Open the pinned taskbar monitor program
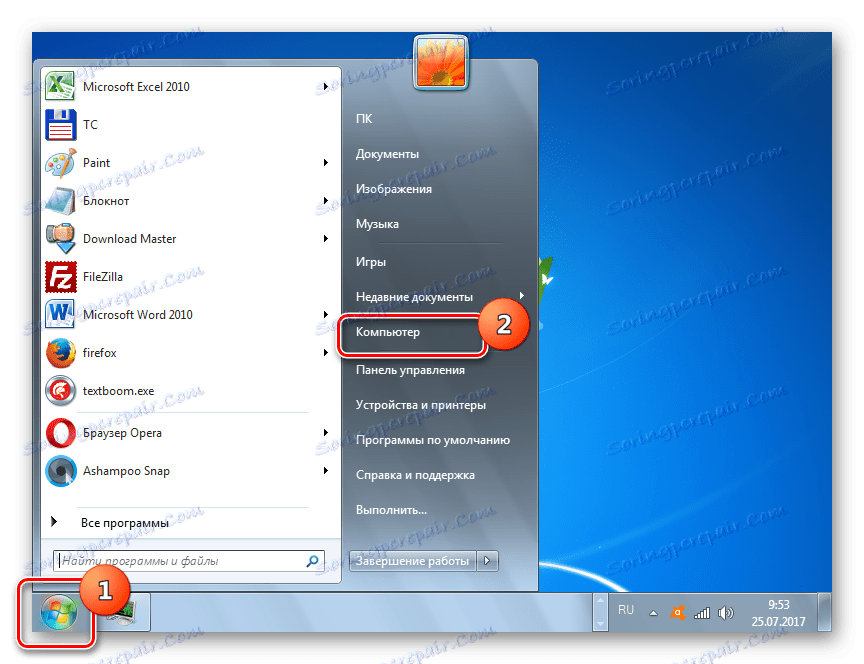The height and width of the screenshot is (664, 864). 121,612
